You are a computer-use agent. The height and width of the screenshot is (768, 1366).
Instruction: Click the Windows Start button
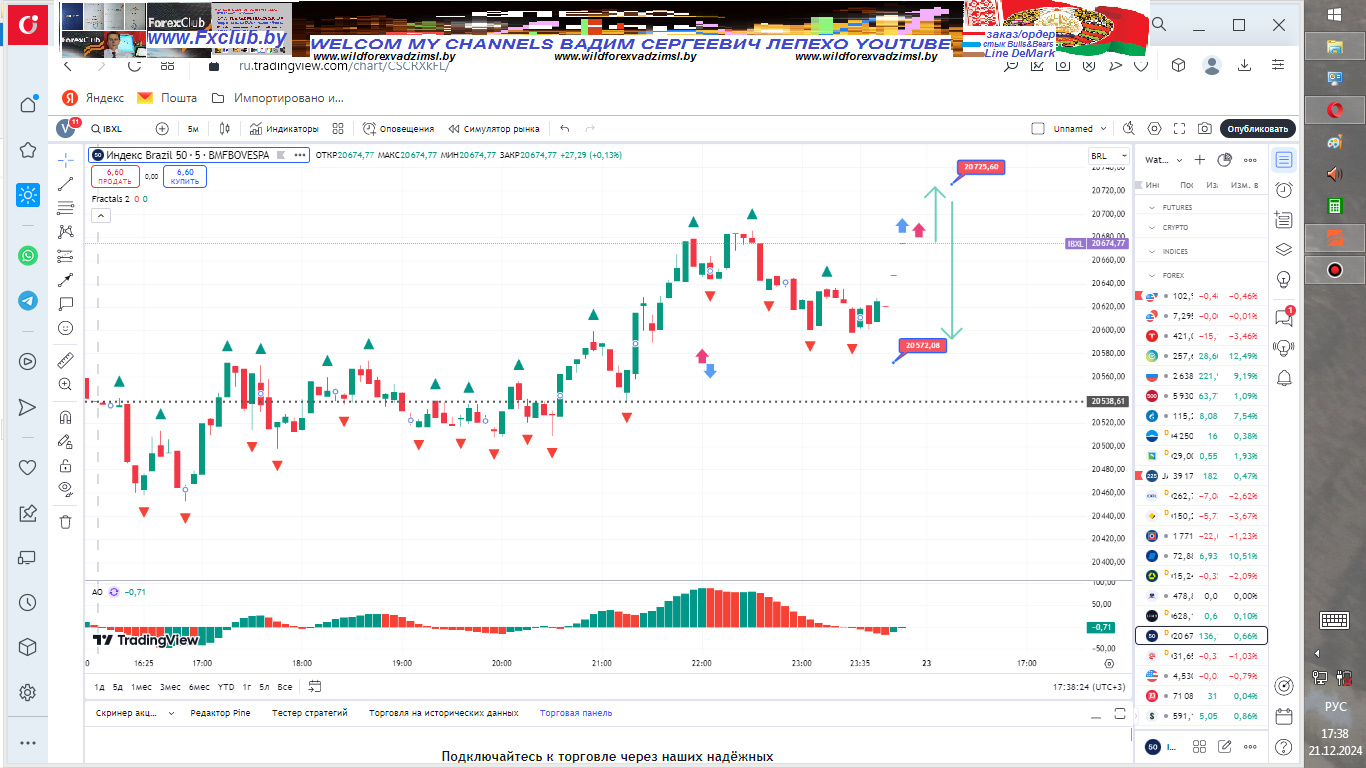[x=1335, y=14]
